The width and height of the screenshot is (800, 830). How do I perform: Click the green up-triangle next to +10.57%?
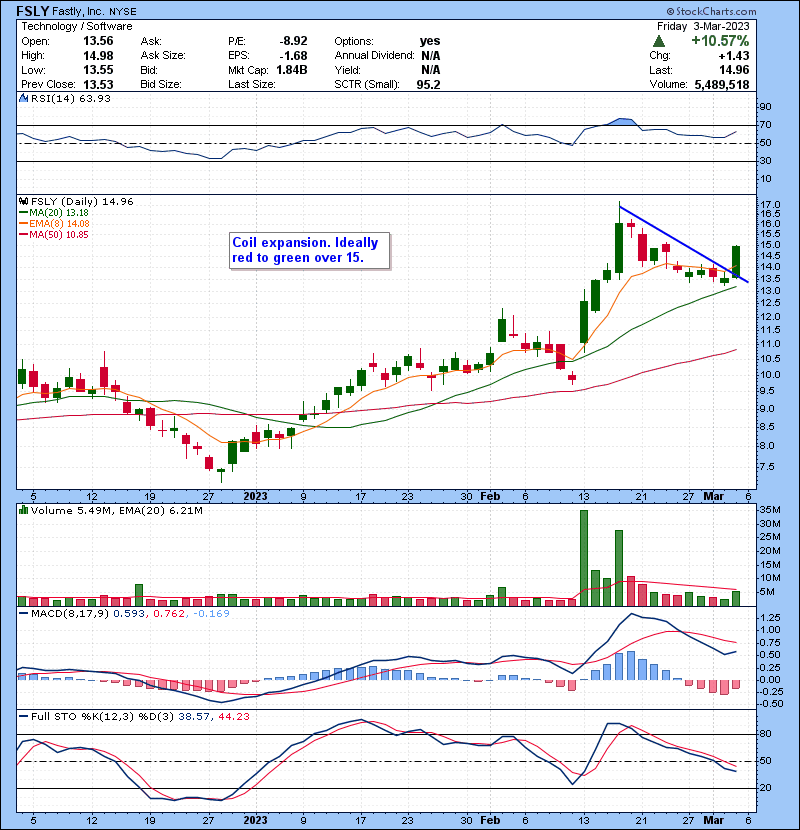pos(659,41)
